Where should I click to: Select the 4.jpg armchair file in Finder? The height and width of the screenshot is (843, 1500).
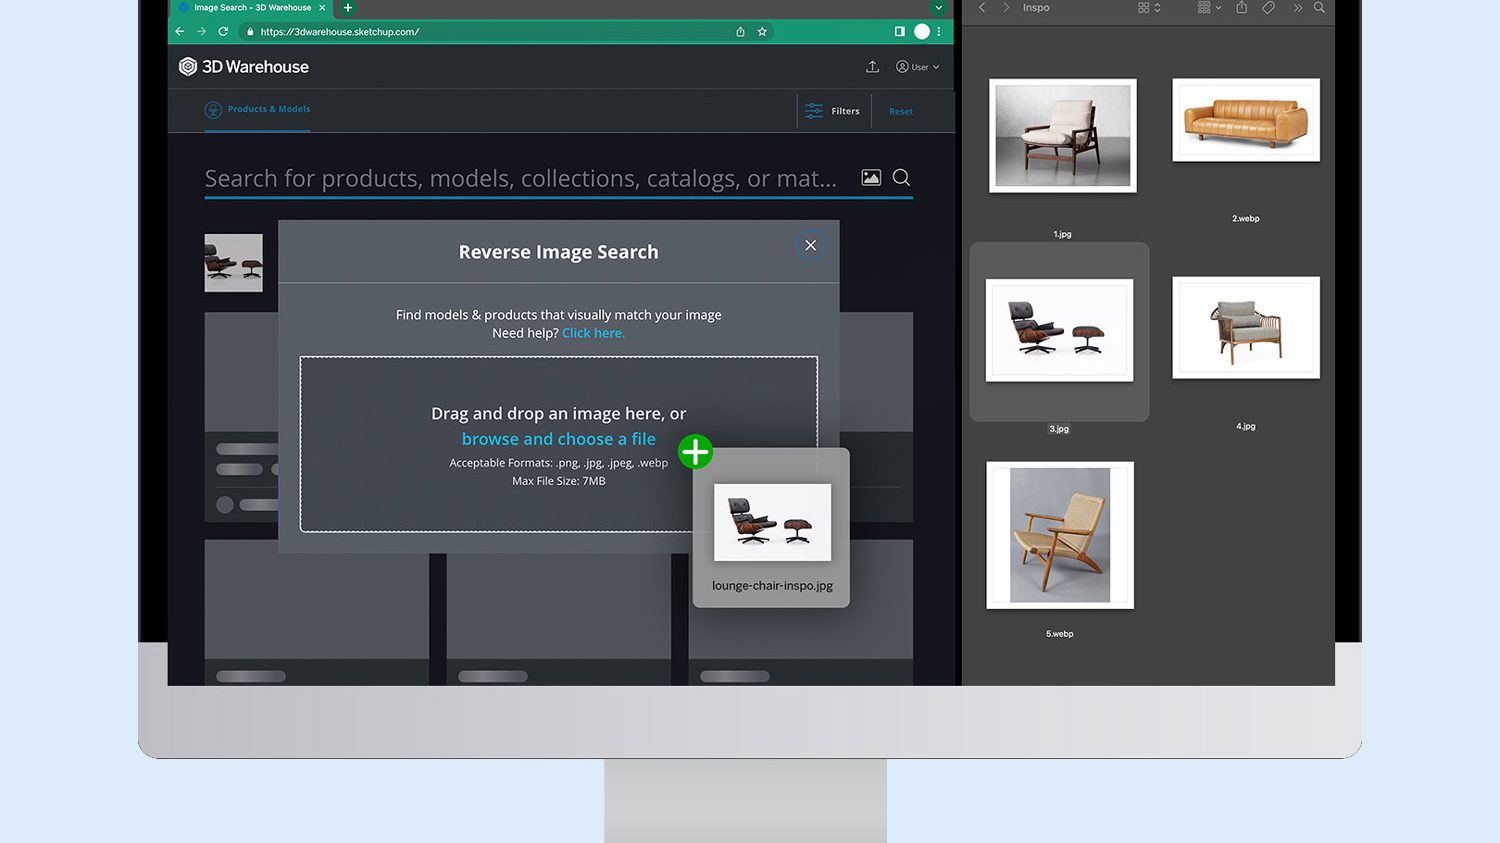pos(1246,328)
